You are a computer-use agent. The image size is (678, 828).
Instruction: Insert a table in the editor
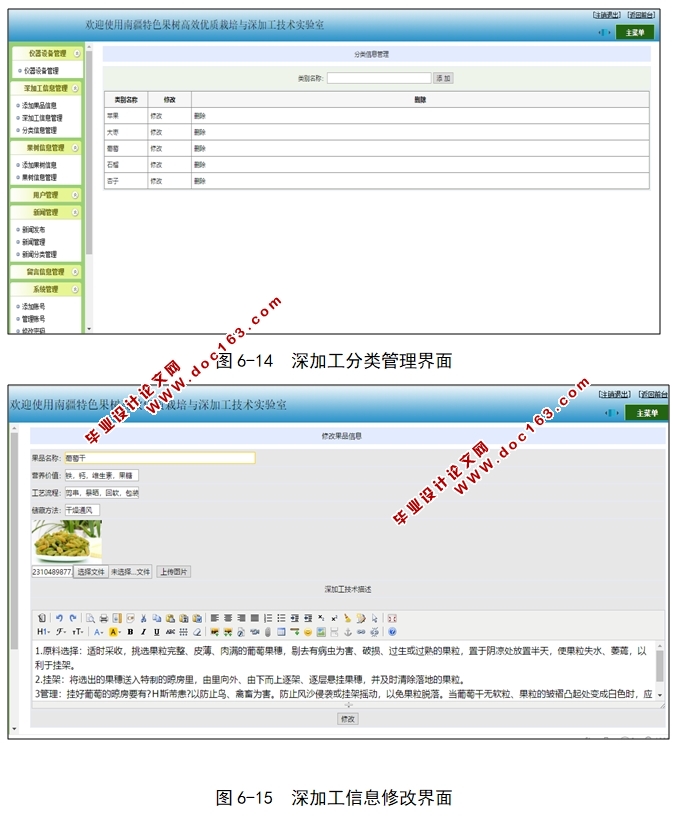pos(281,632)
